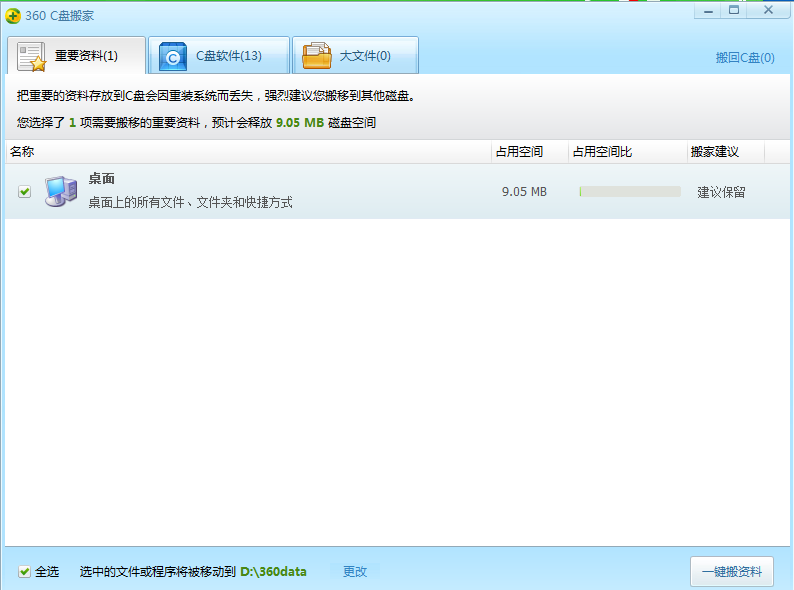
Task: Click the 桌面上的所有文件 description text
Action: 190,203
